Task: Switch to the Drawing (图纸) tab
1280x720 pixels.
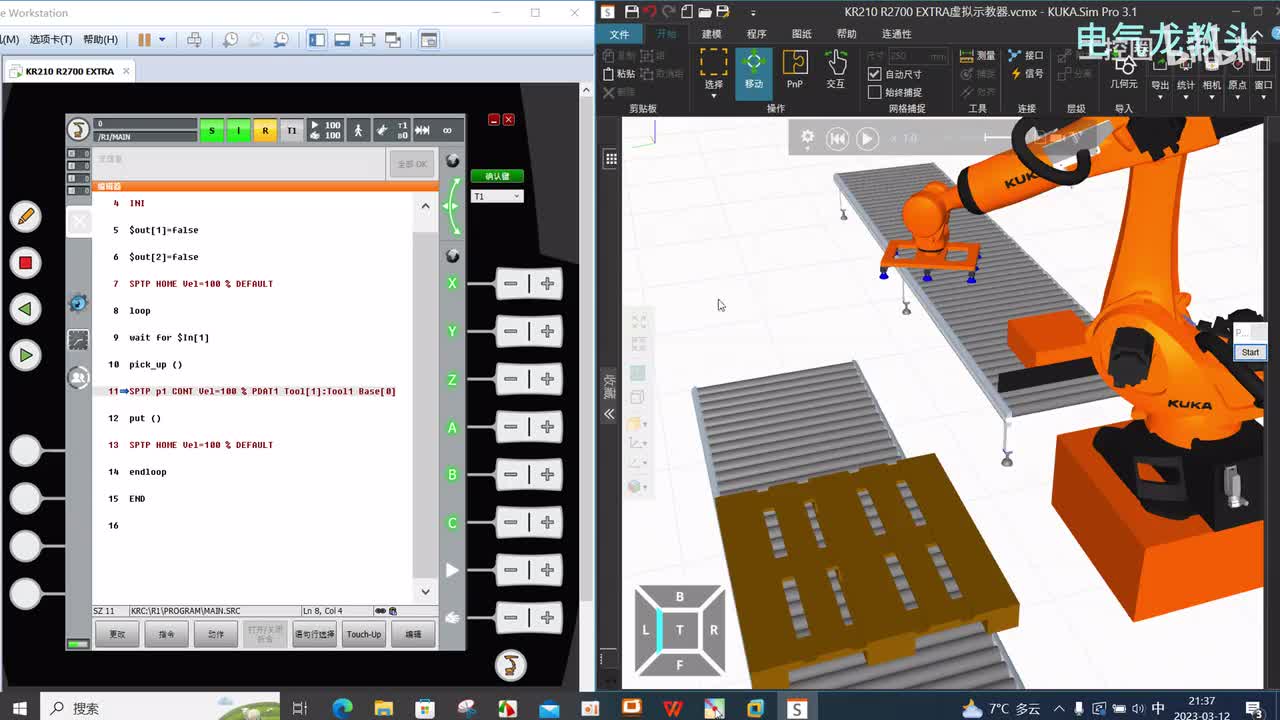Action: tap(801, 34)
